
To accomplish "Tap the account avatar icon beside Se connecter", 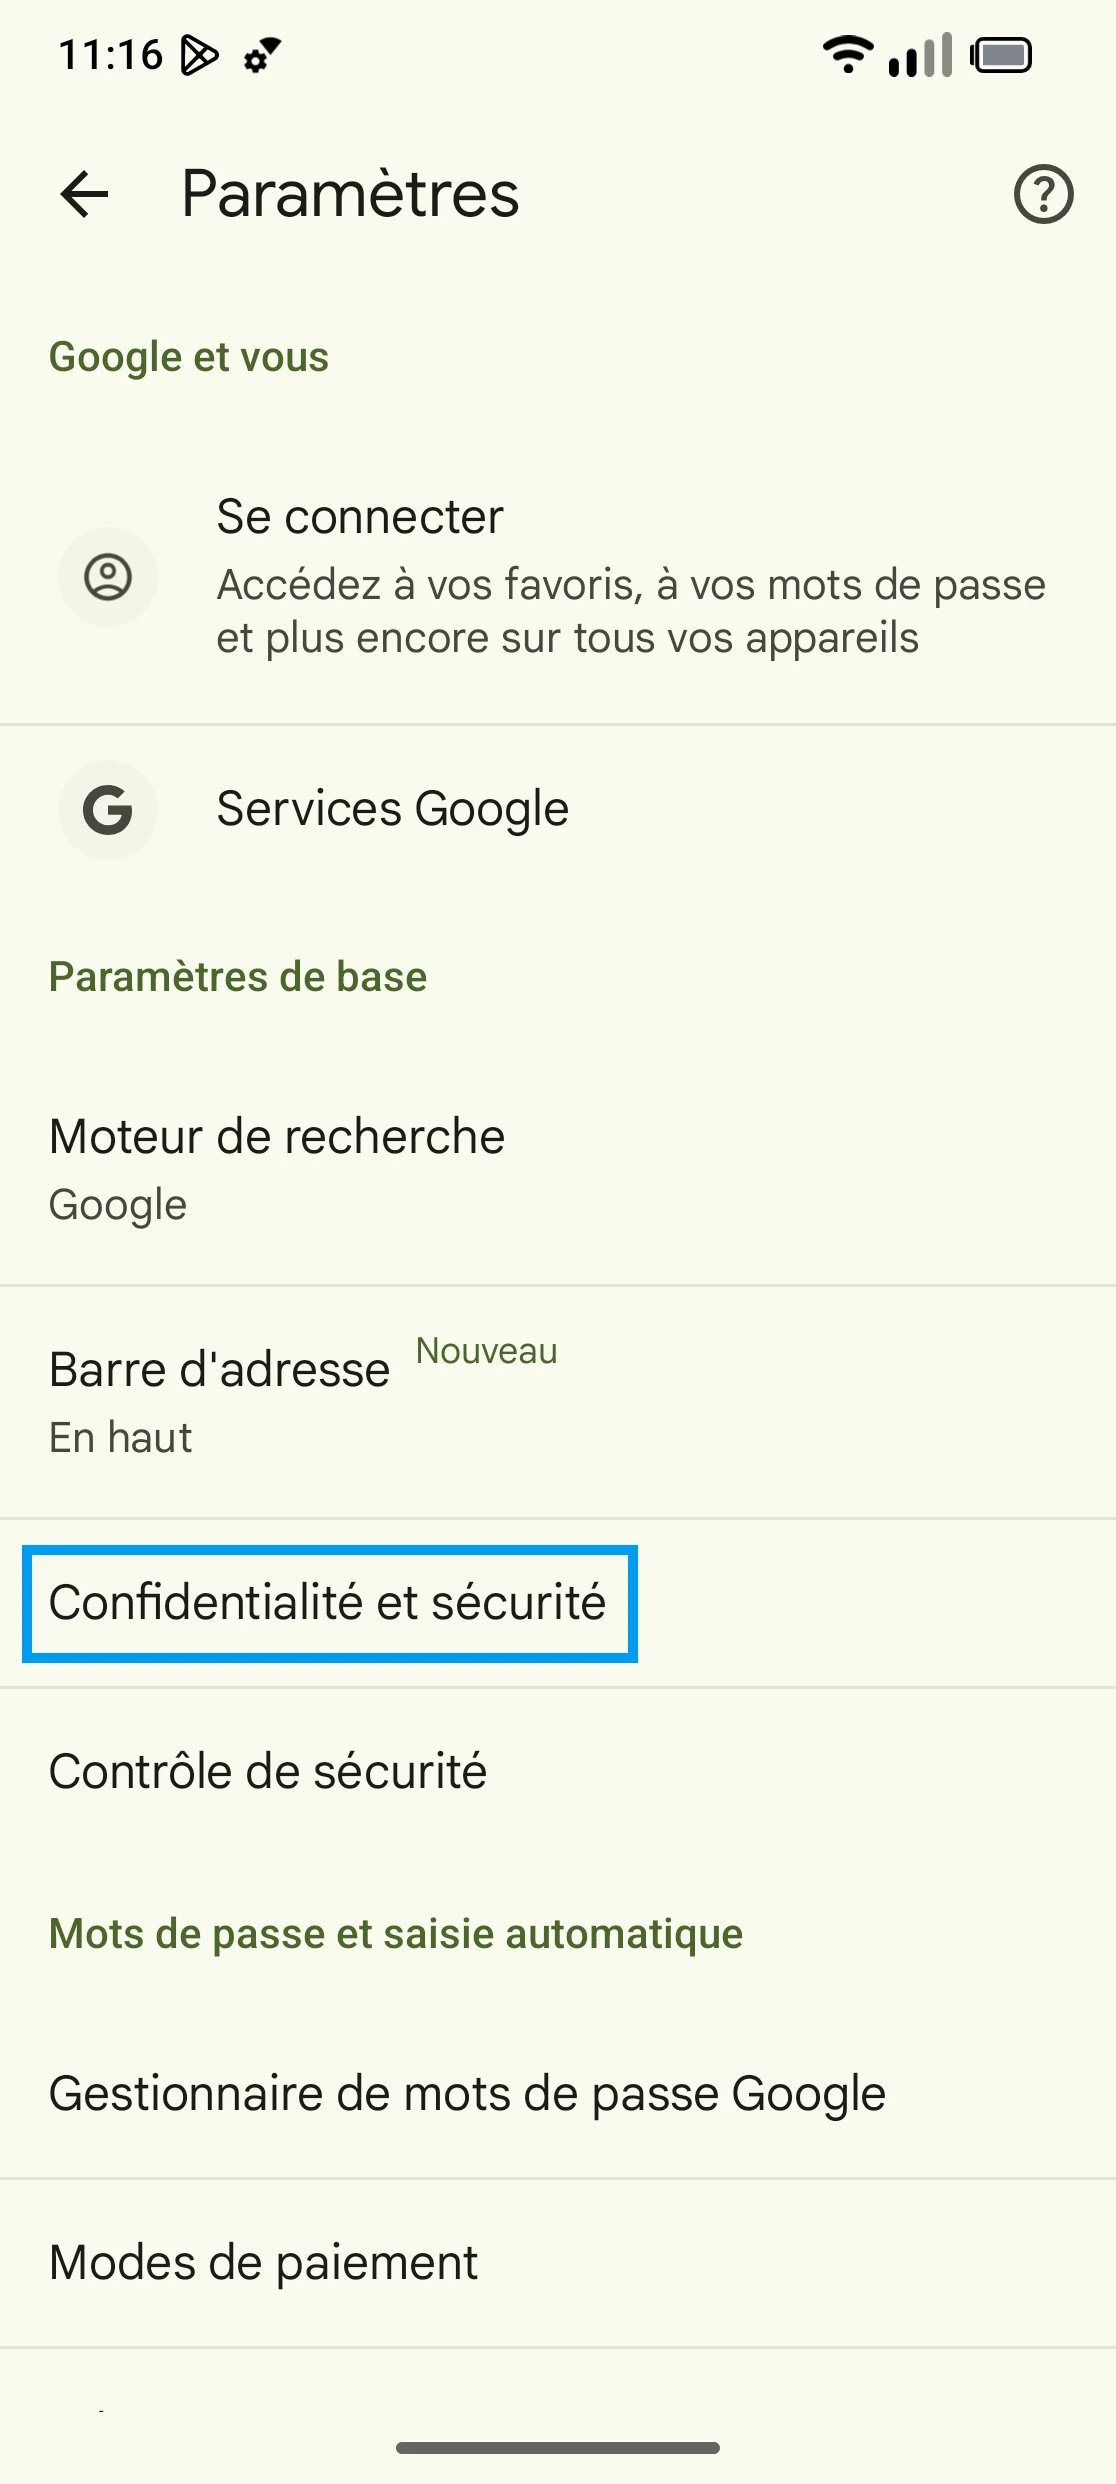I will (108, 577).
